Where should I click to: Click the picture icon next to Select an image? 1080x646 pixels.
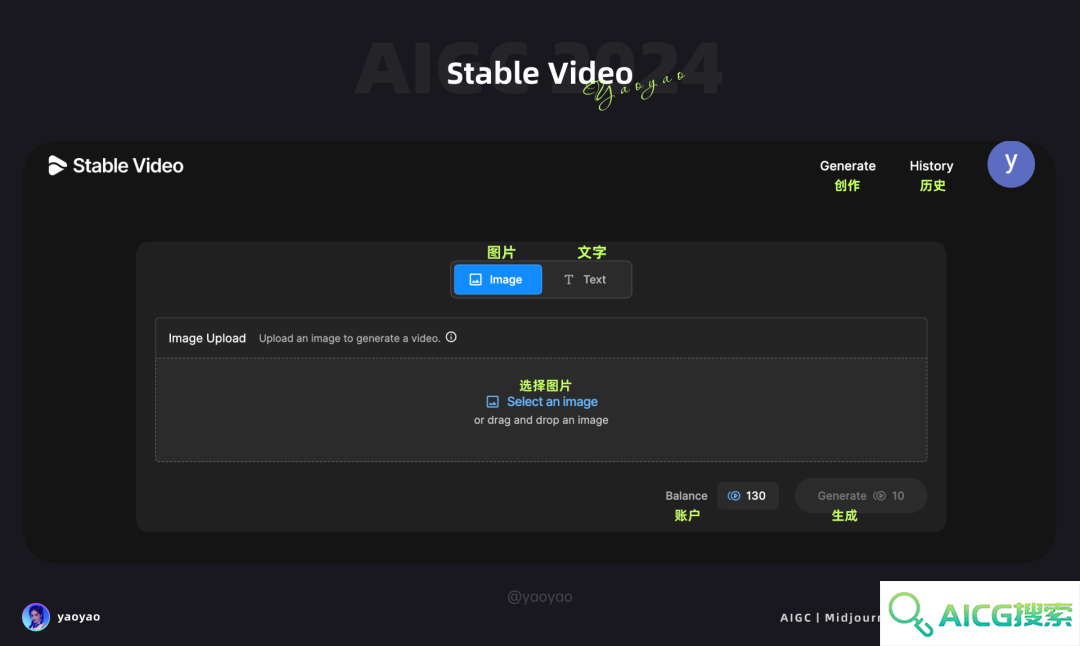(x=492, y=402)
